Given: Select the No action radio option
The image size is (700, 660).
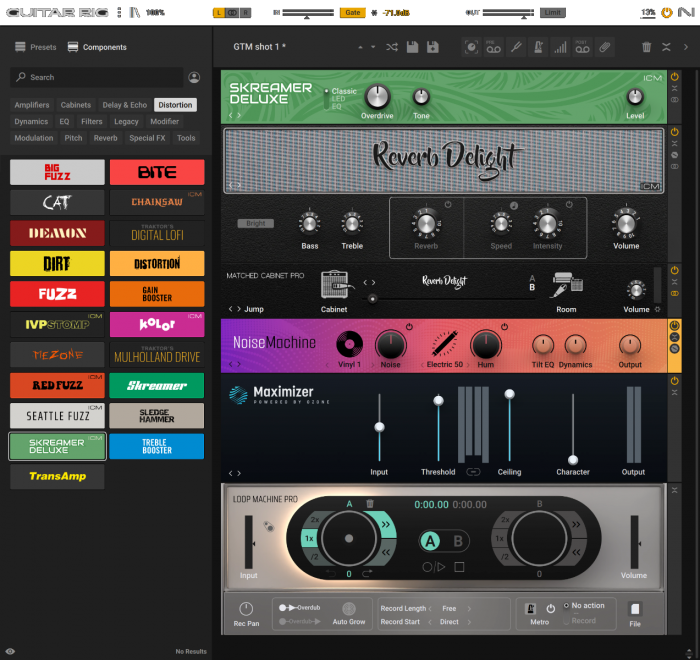Looking at the screenshot, I should [566, 606].
